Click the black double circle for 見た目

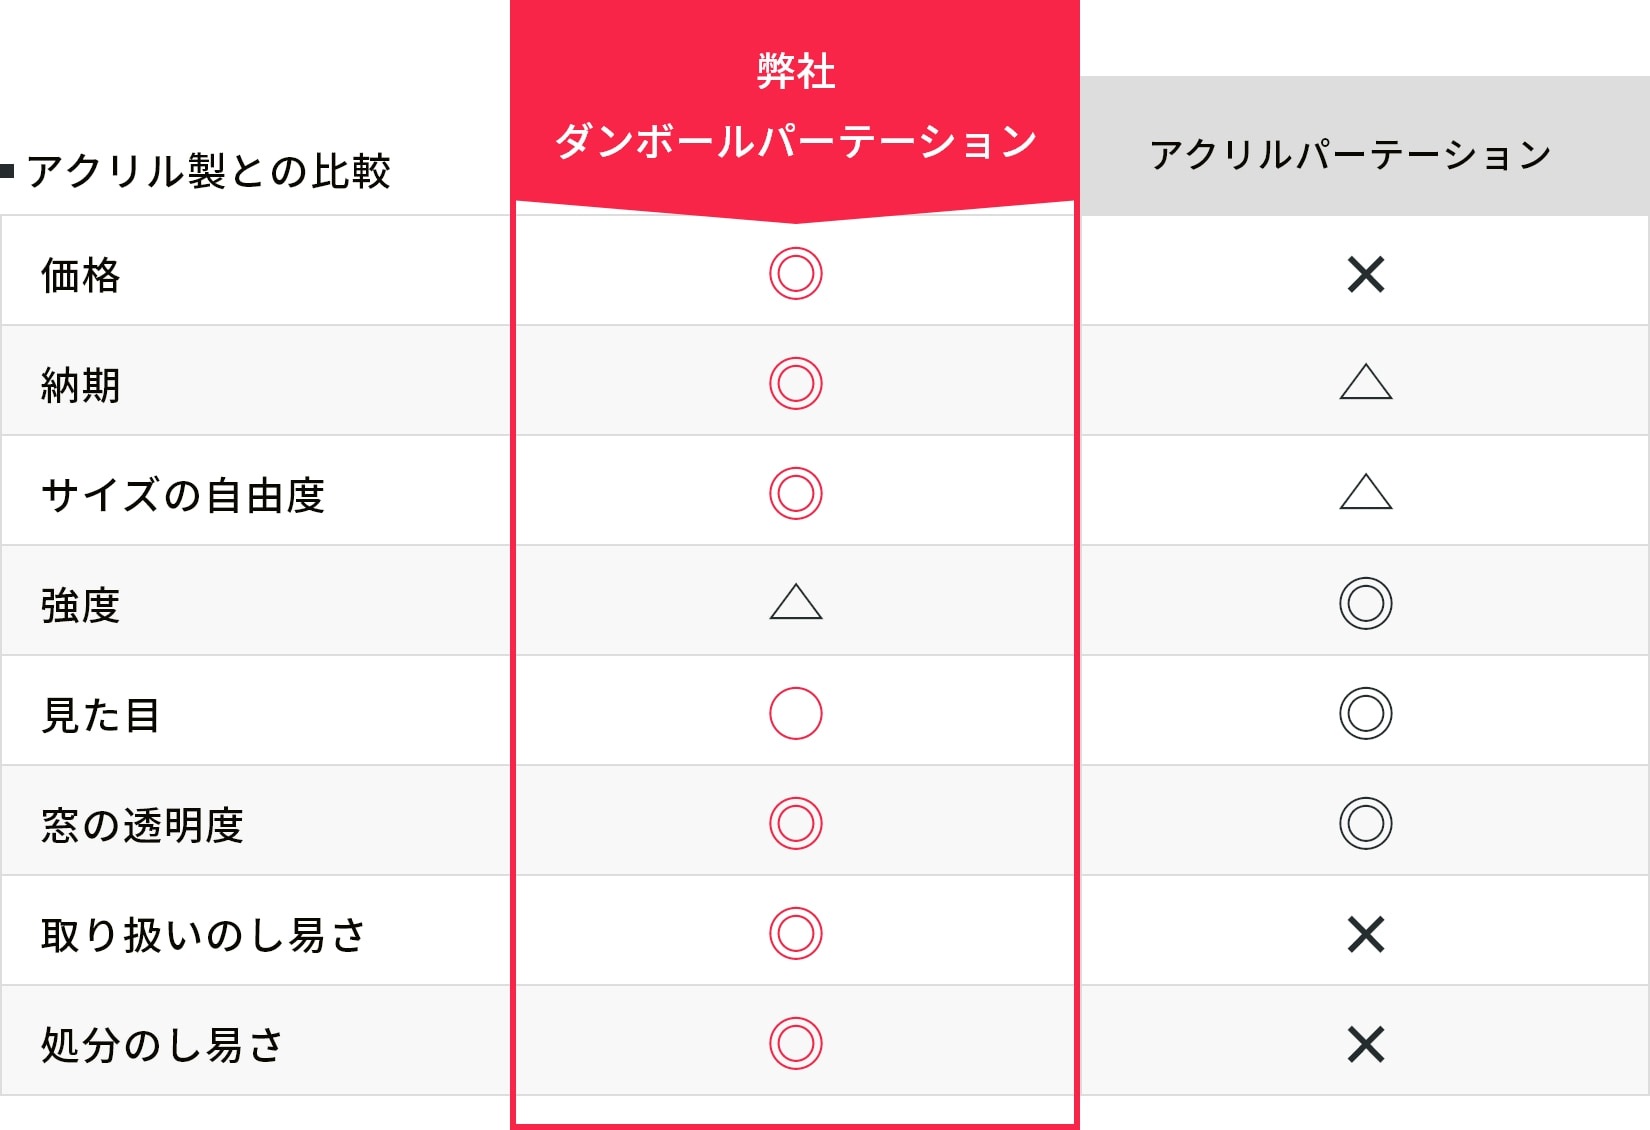pyautogui.click(x=1366, y=714)
